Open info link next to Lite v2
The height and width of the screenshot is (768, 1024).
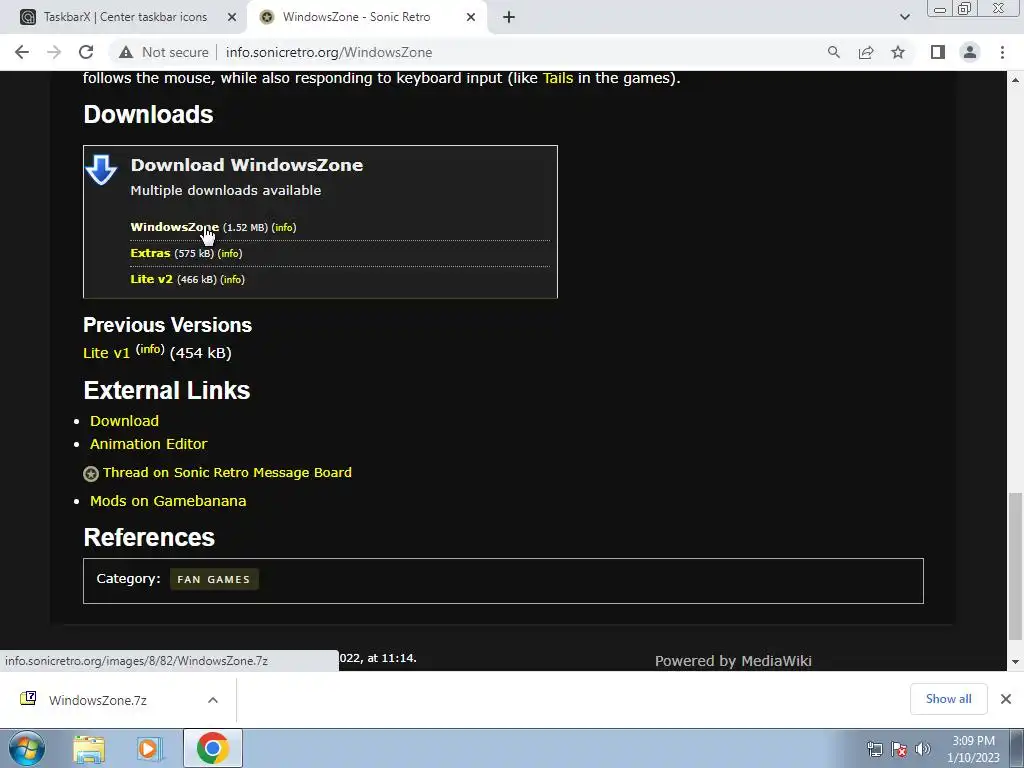(232, 280)
